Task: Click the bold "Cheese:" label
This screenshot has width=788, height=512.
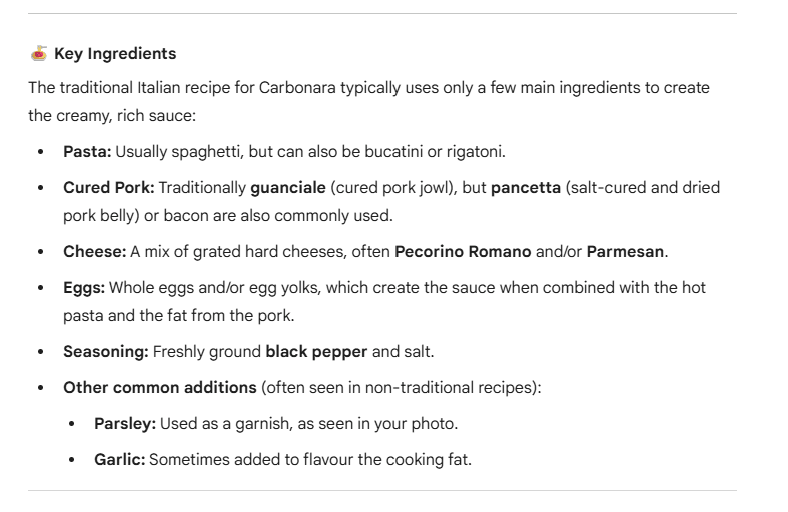Action: tap(92, 251)
